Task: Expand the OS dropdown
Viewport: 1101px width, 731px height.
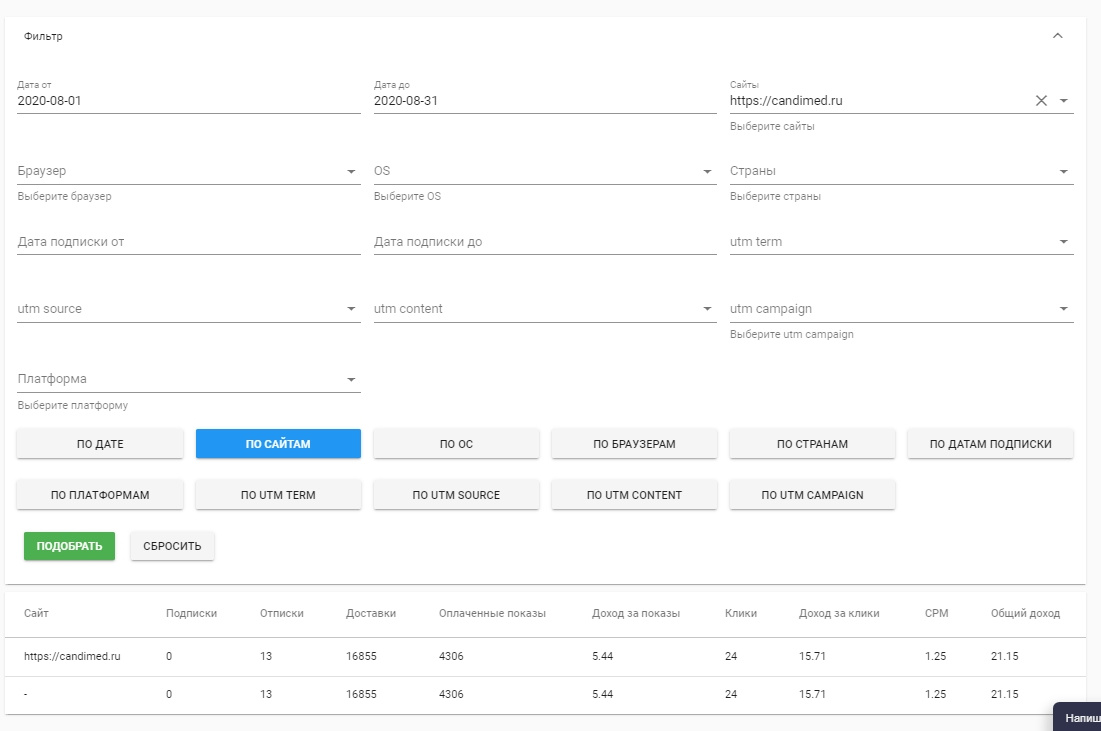Action: tap(707, 172)
